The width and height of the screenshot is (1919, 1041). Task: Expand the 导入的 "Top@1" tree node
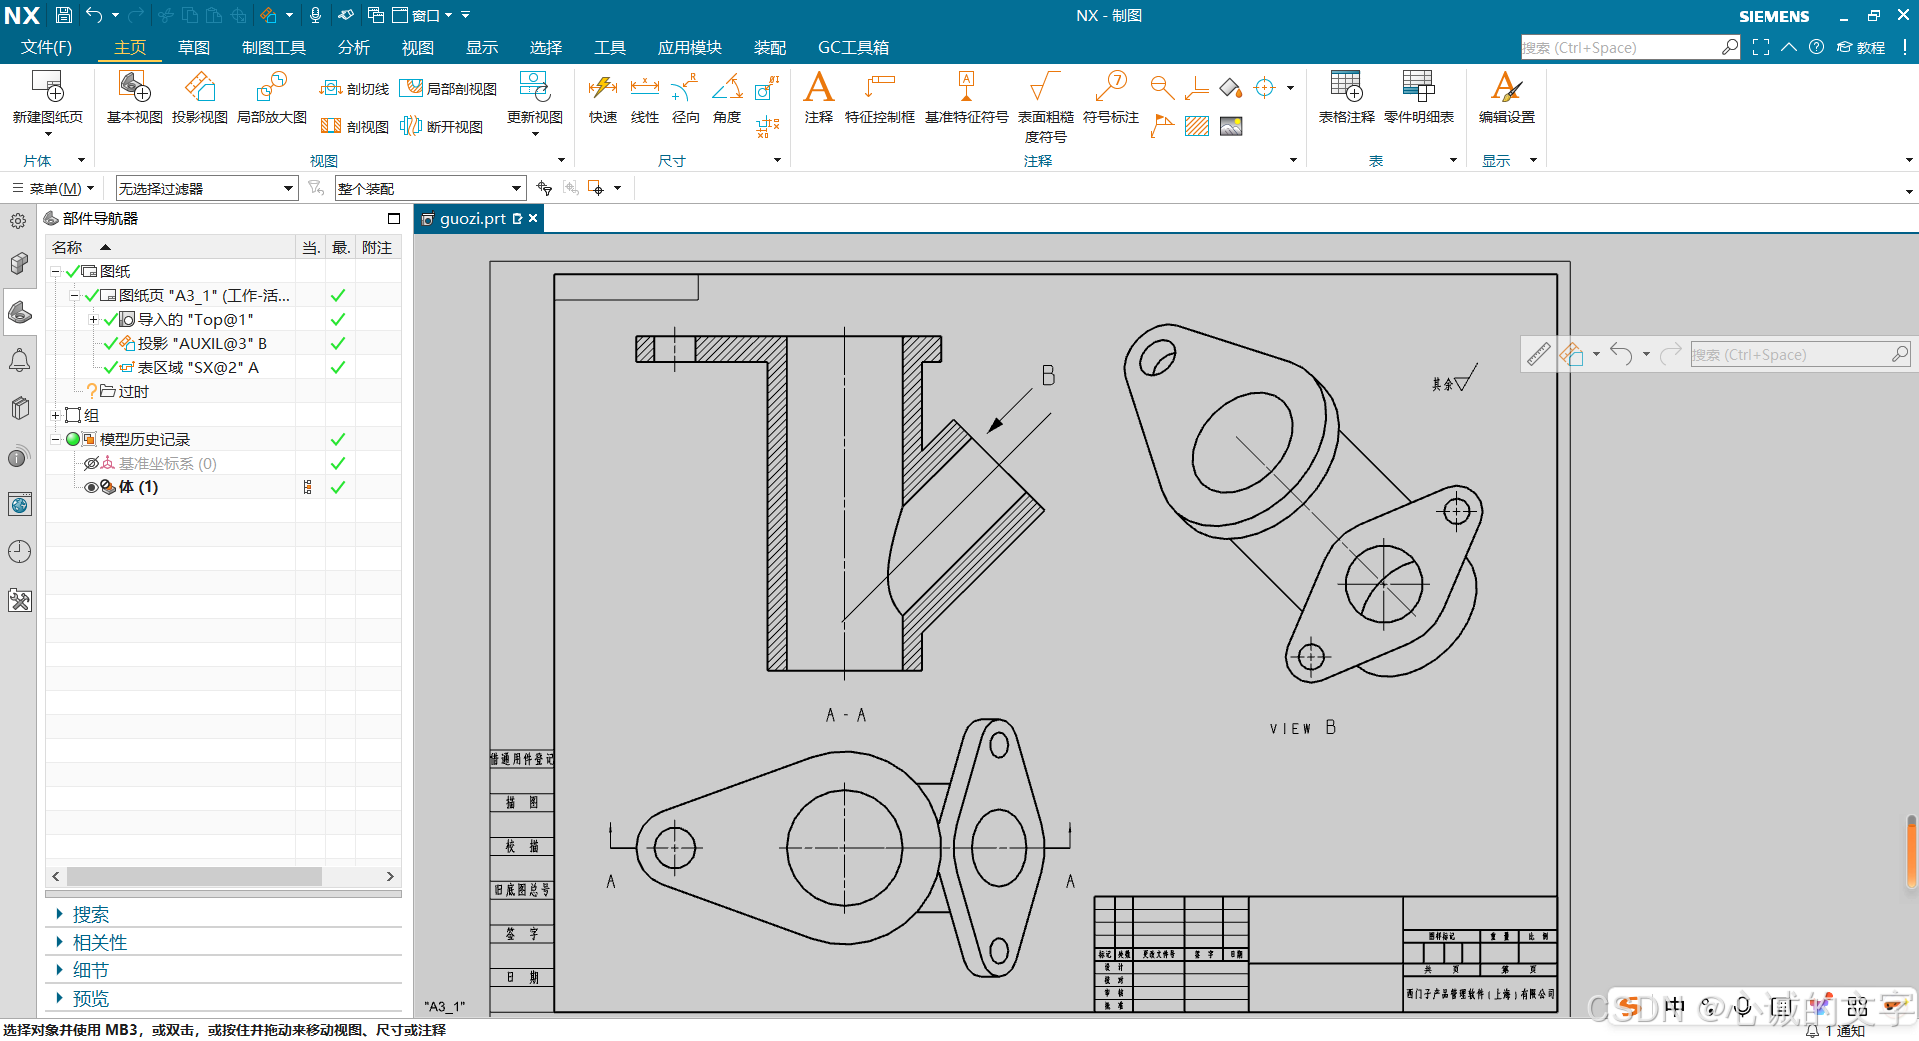(93, 319)
